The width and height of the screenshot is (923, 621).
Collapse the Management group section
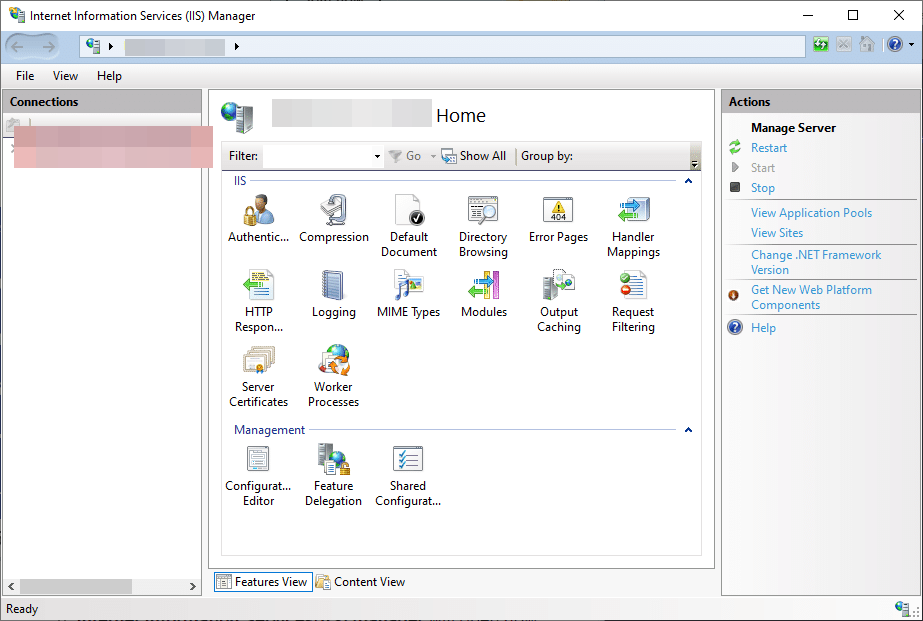point(688,430)
